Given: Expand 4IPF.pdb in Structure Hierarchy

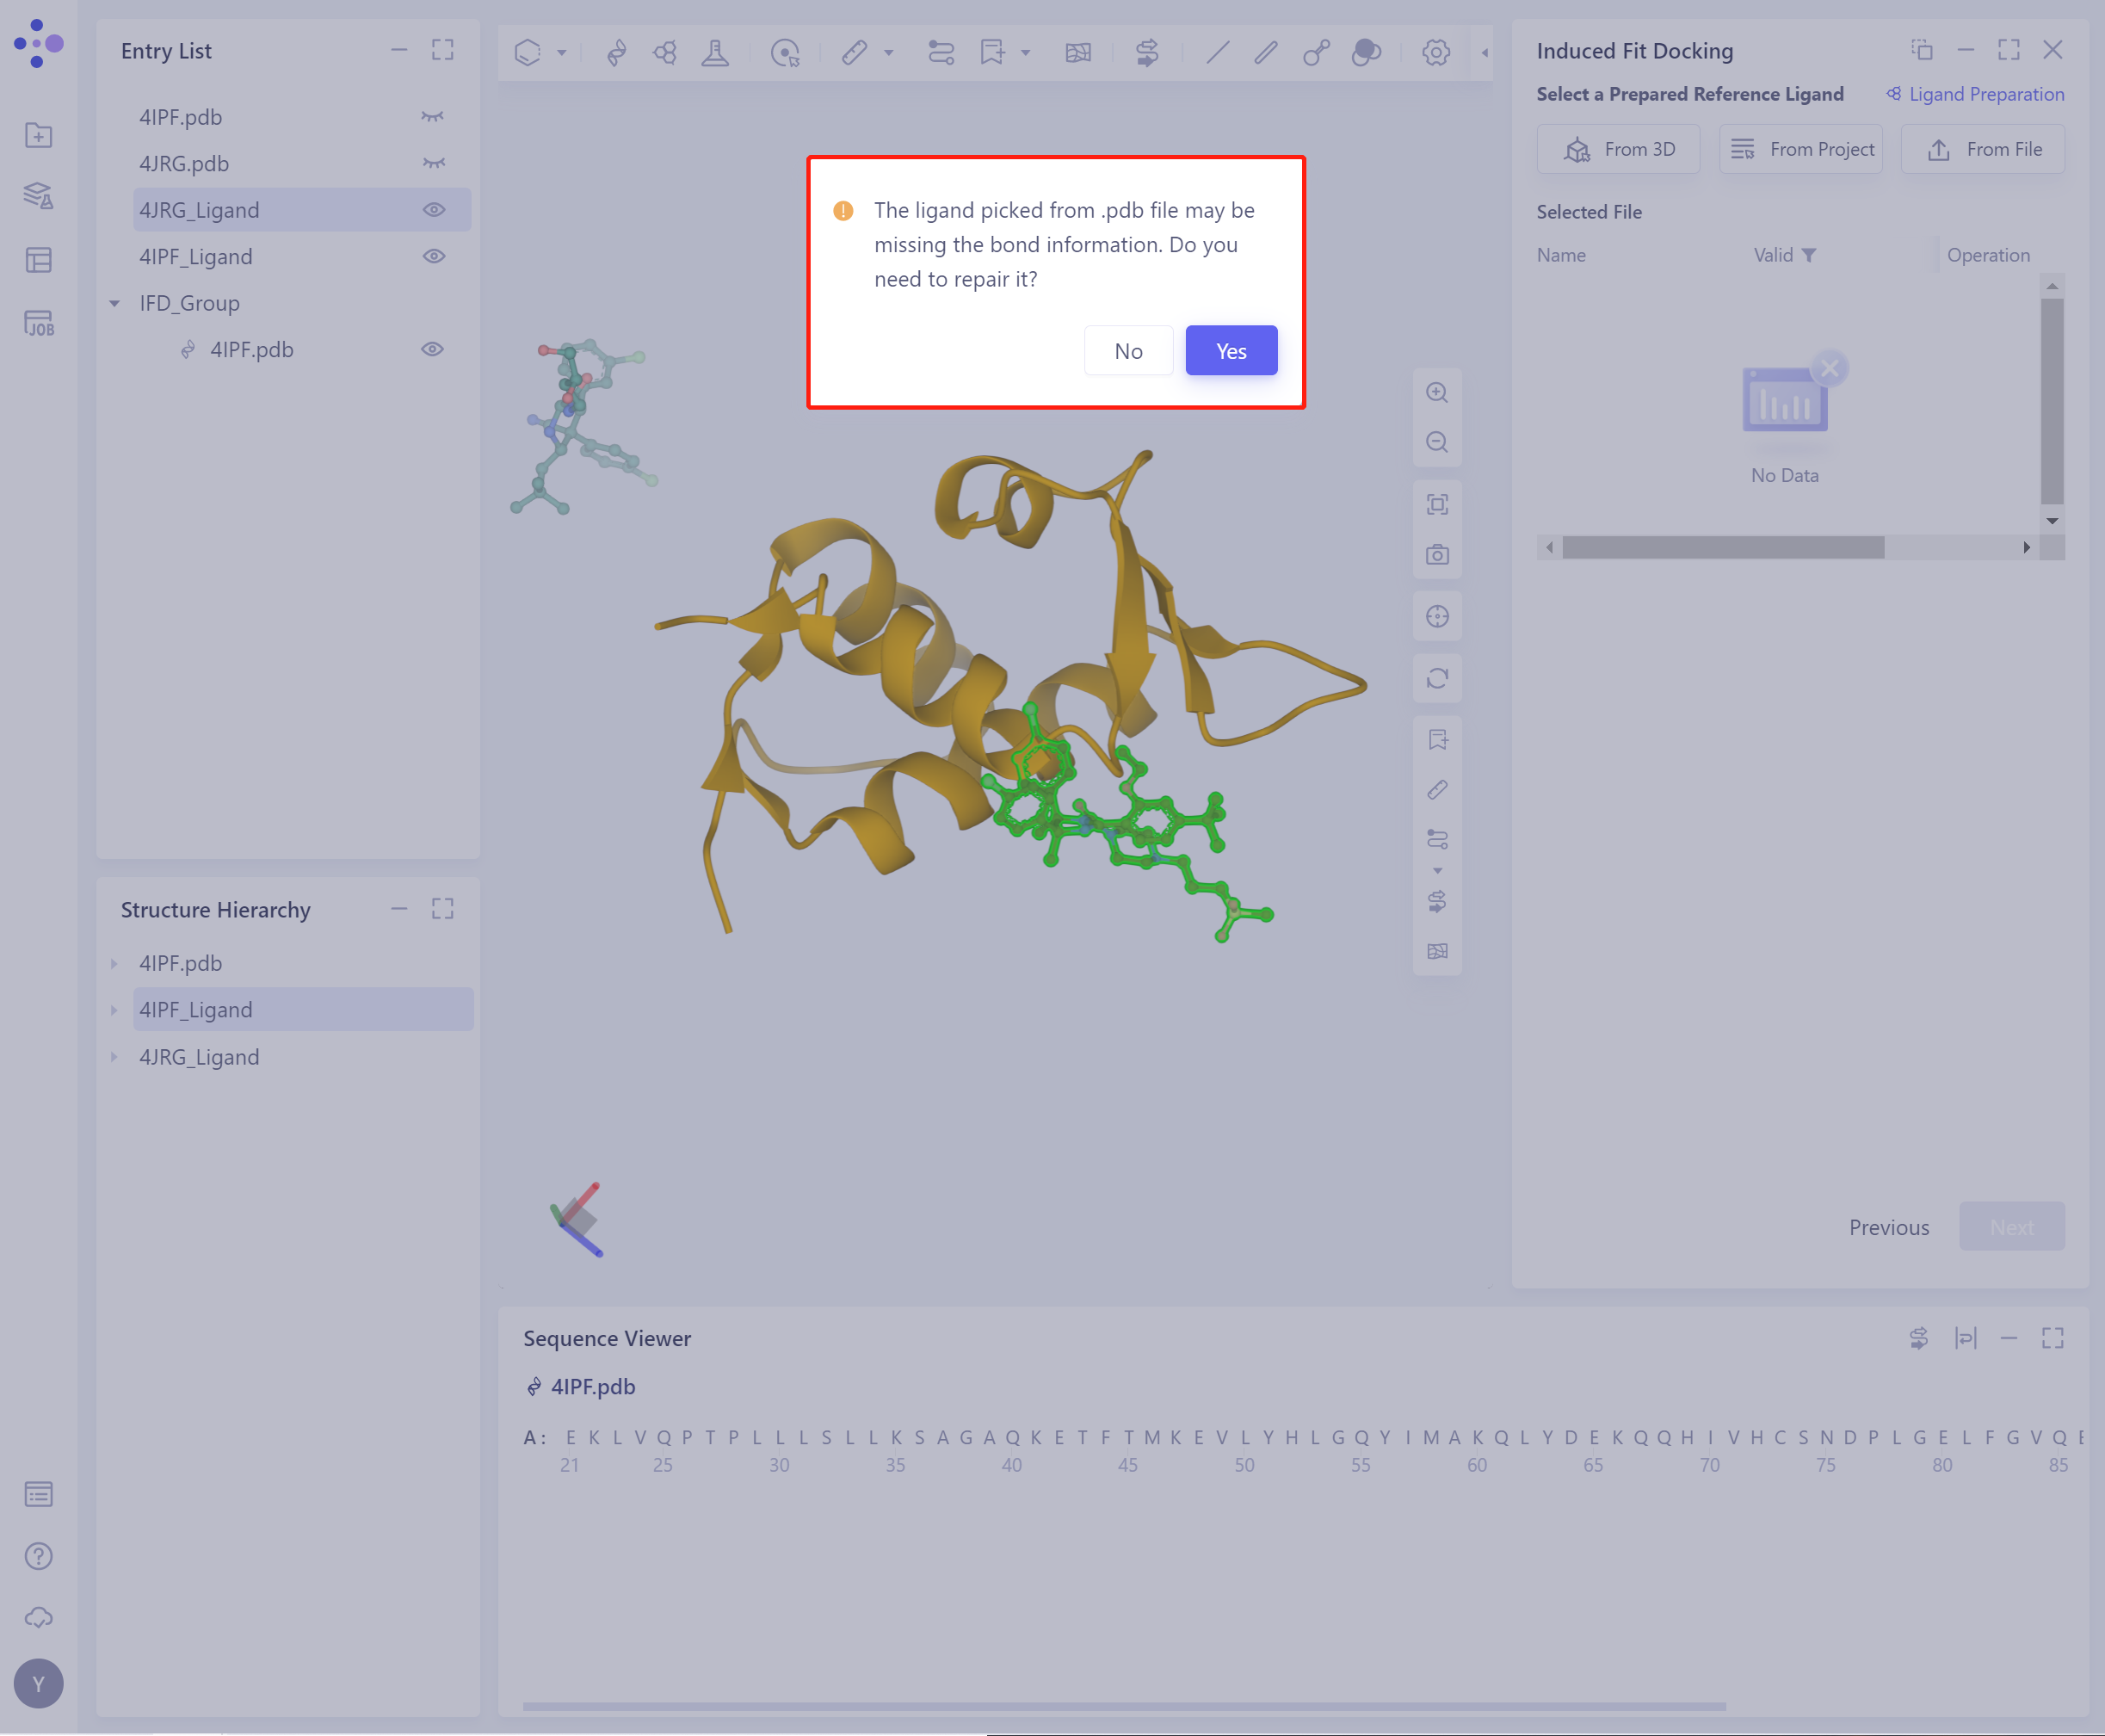Looking at the screenshot, I should [x=115, y=964].
